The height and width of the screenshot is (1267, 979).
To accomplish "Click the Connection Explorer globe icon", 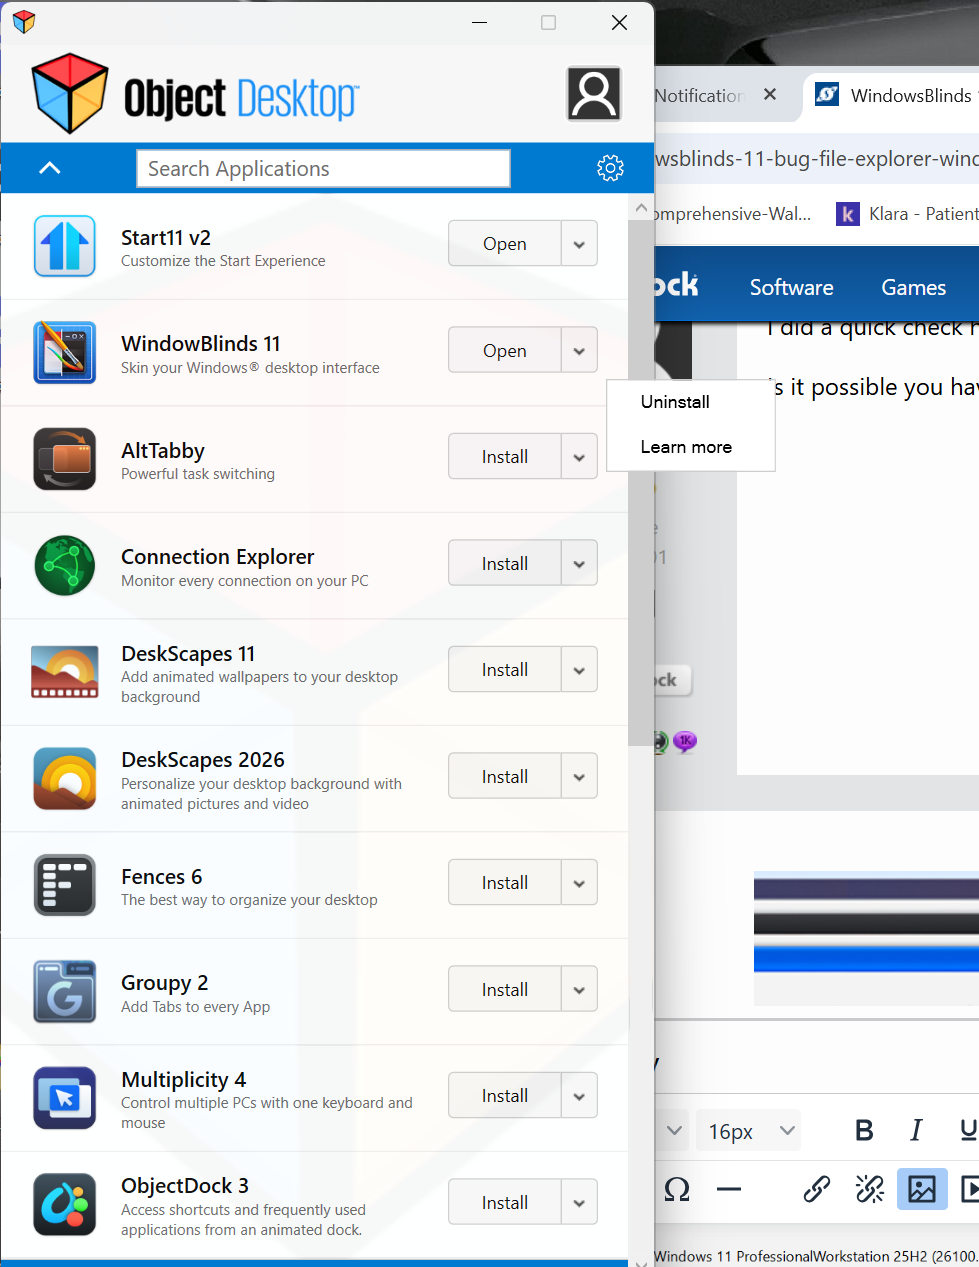I will click(x=65, y=565).
